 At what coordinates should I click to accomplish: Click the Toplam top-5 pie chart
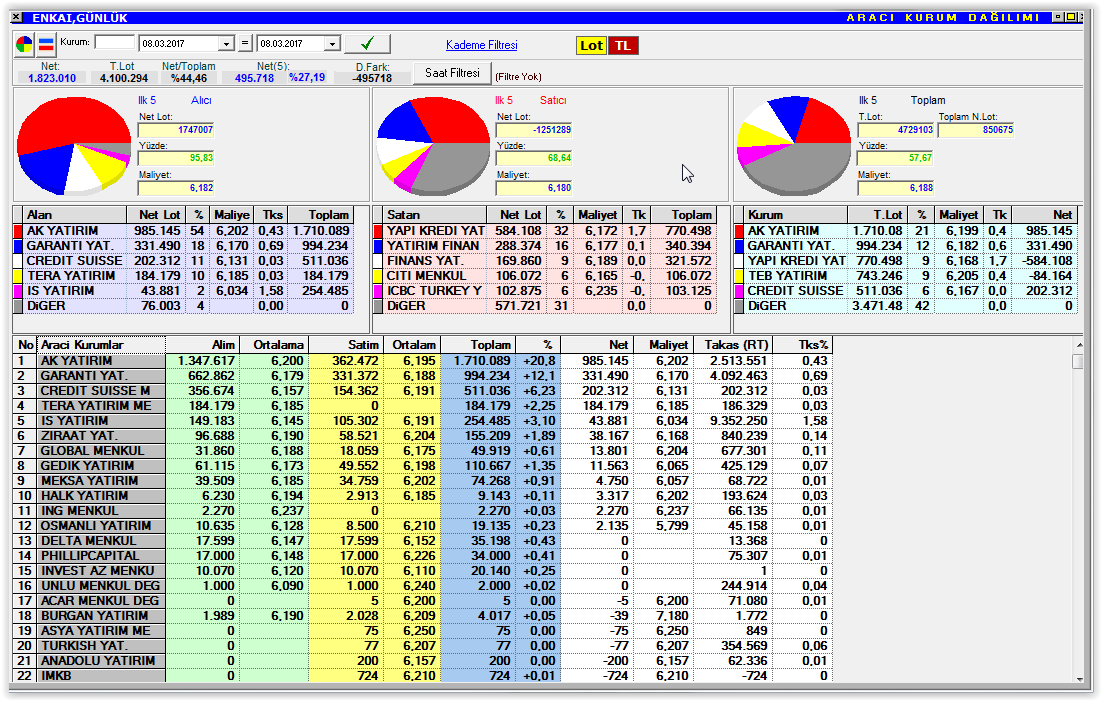coord(794,146)
